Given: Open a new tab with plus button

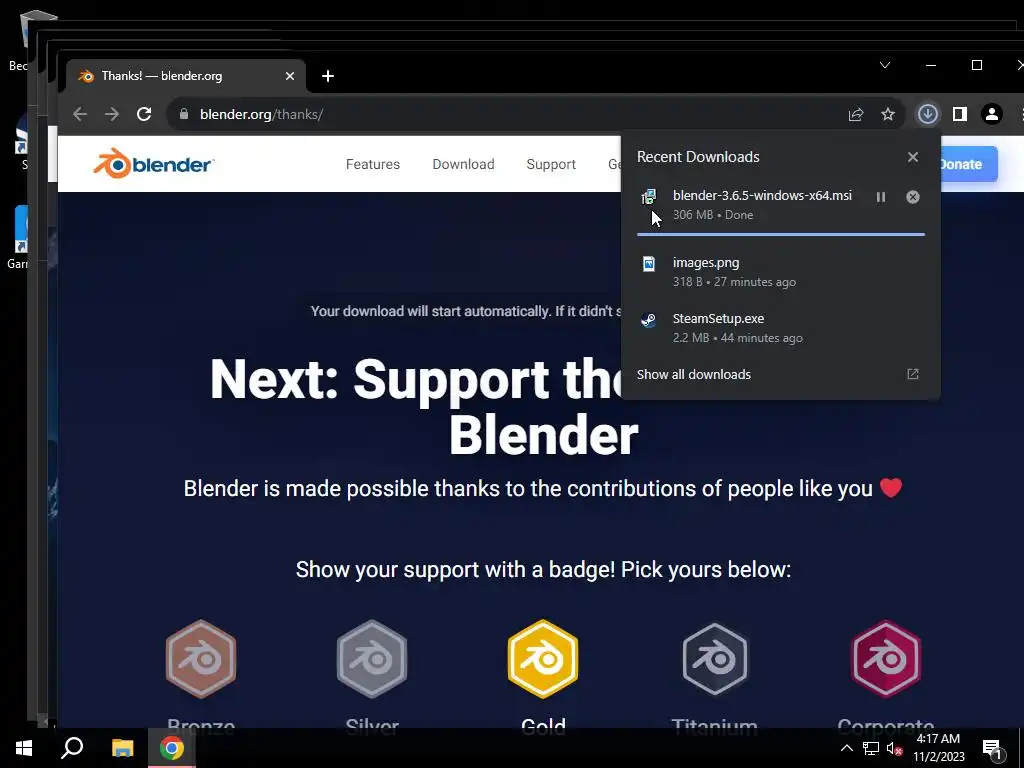Looking at the screenshot, I should click(328, 76).
